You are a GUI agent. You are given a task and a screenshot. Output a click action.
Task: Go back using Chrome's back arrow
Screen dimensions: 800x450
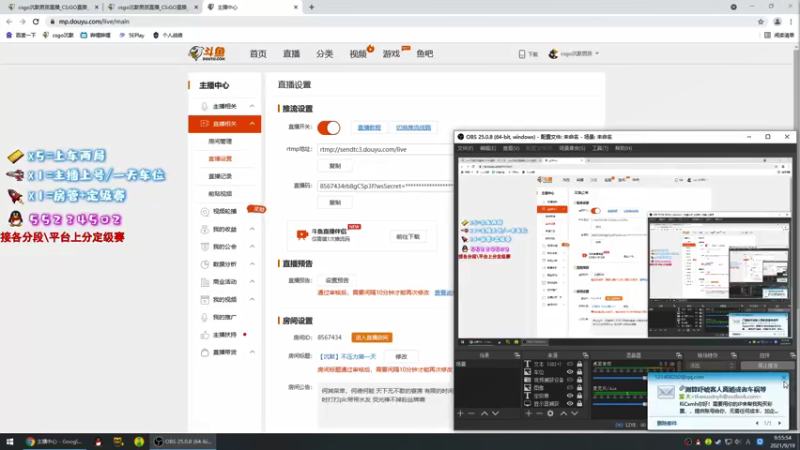(x=9, y=21)
